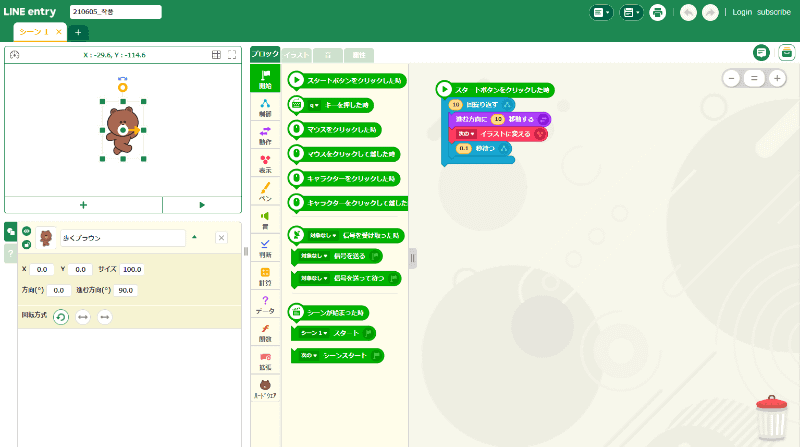800x447 pixels.
Task: Switch to the Block tab
Action: point(265,54)
